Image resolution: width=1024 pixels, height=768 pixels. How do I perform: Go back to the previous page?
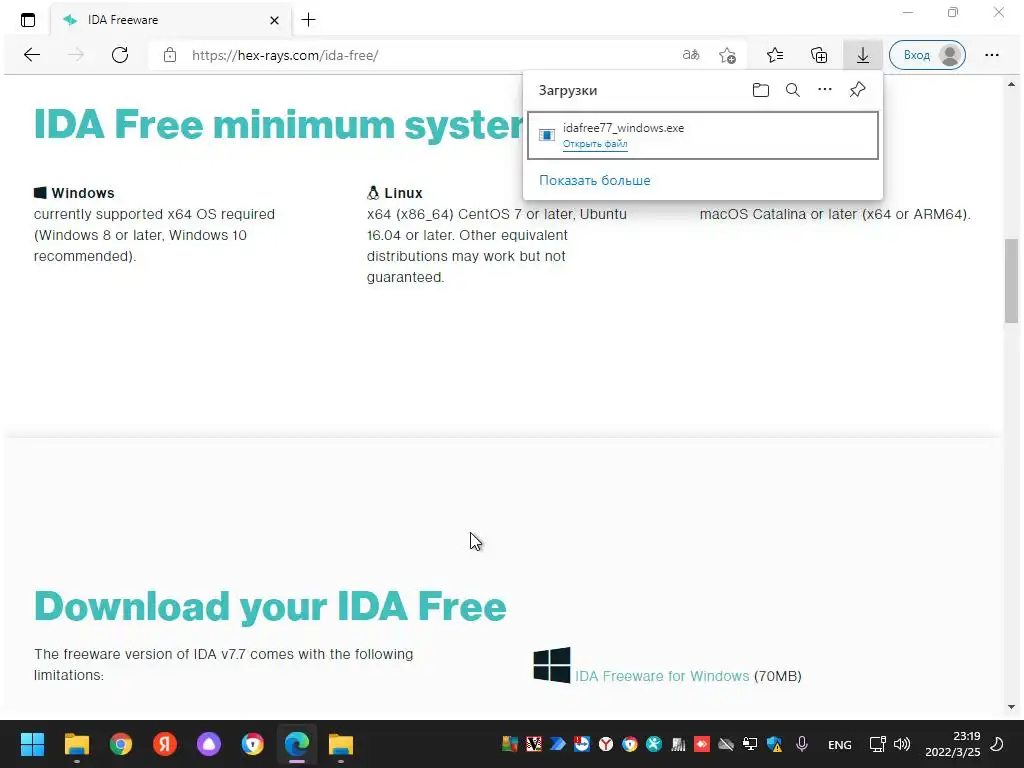coord(32,55)
